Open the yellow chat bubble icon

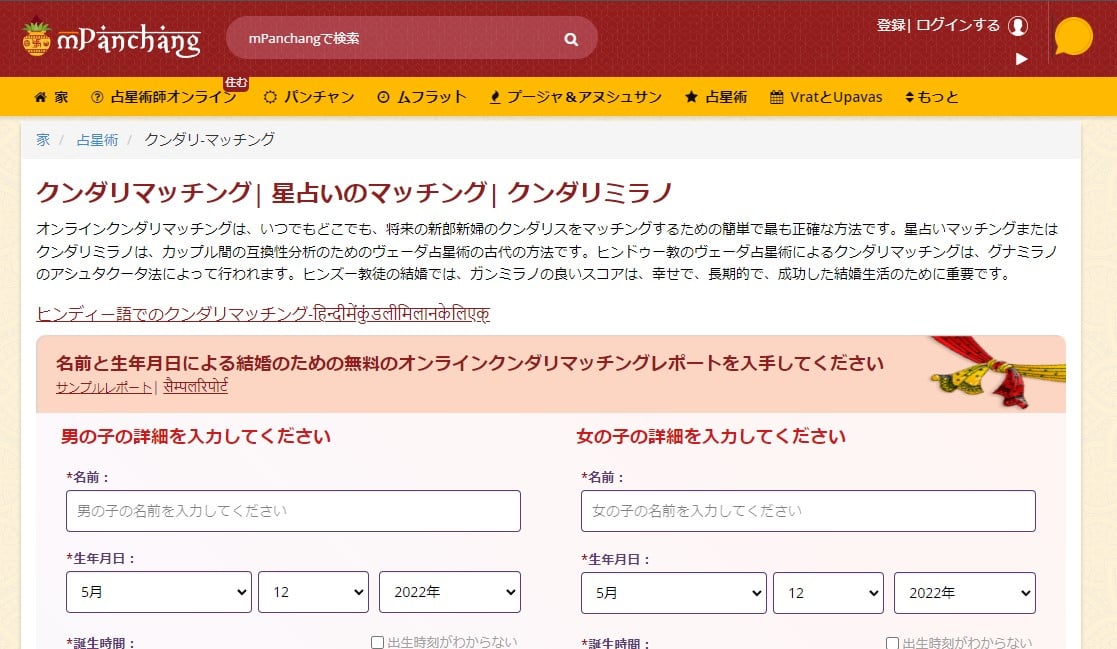point(1073,37)
